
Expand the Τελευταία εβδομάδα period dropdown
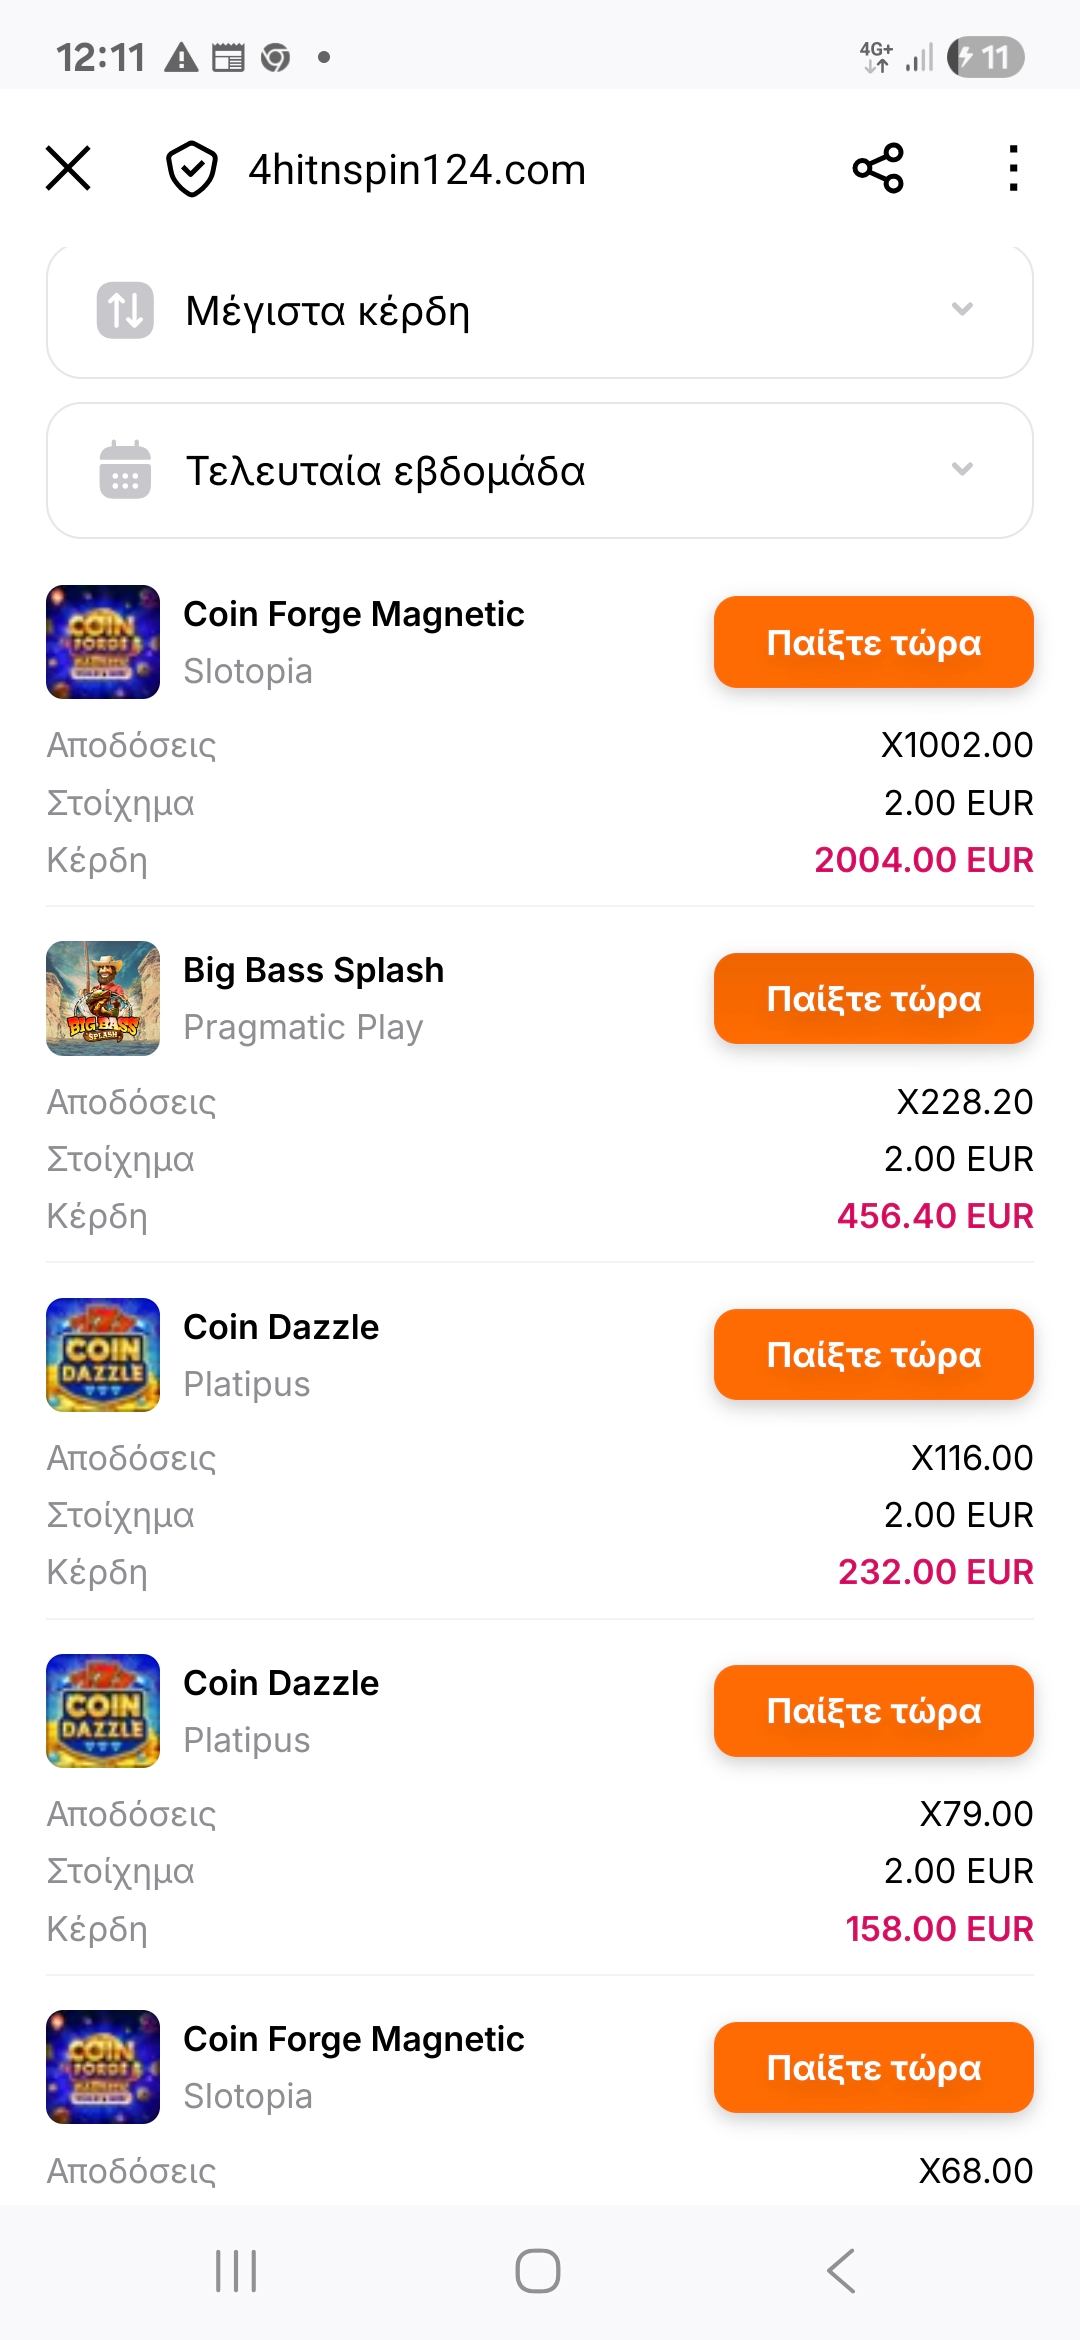tap(961, 469)
